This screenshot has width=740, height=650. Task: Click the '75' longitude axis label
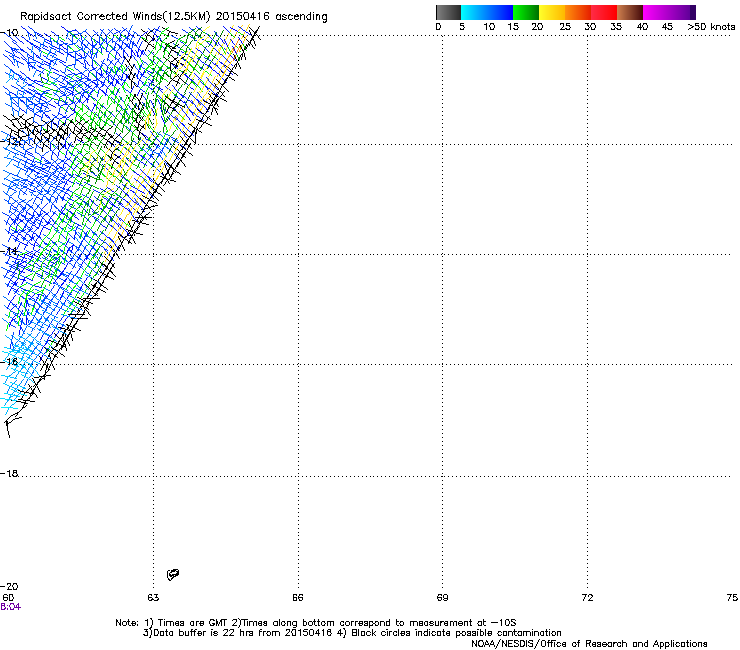coord(732,598)
